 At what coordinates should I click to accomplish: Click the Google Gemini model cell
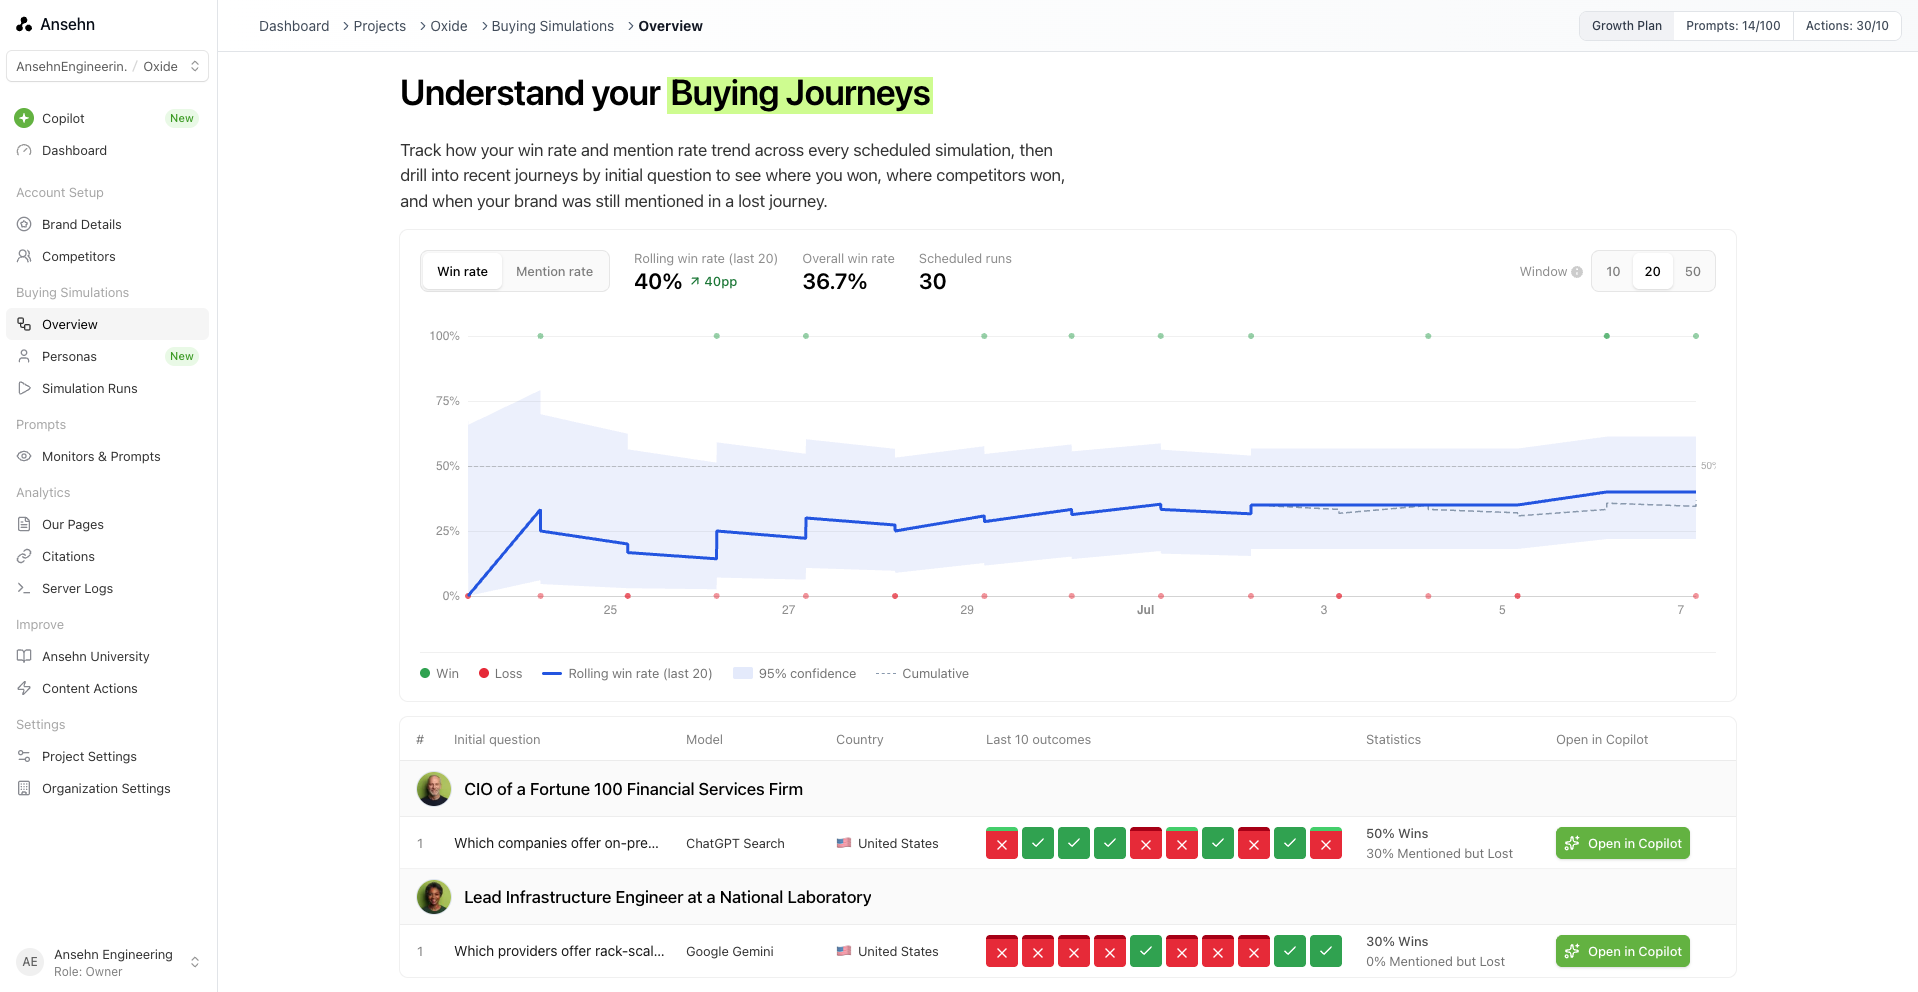(730, 951)
